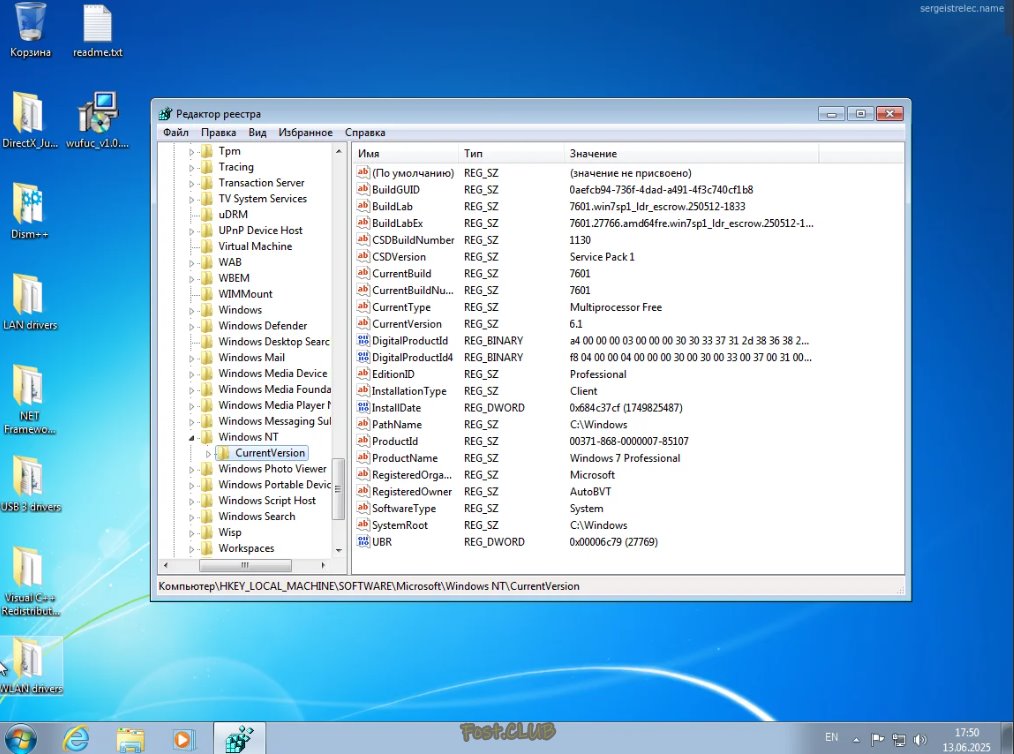1014x754 pixels.
Task: Open the Избранное menu
Action: tap(305, 133)
